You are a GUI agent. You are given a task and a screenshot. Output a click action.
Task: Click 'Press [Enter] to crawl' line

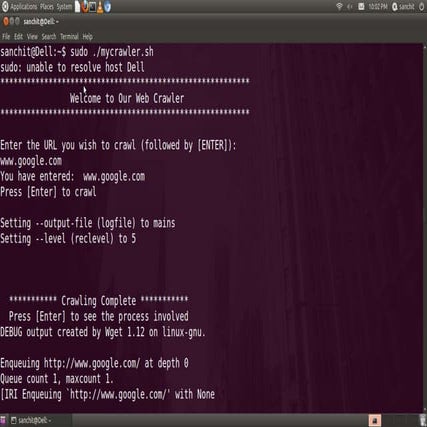48,192
